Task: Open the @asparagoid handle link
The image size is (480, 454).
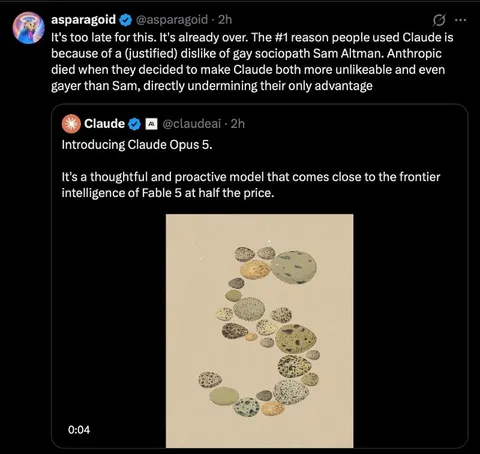Action: coord(172,20)
